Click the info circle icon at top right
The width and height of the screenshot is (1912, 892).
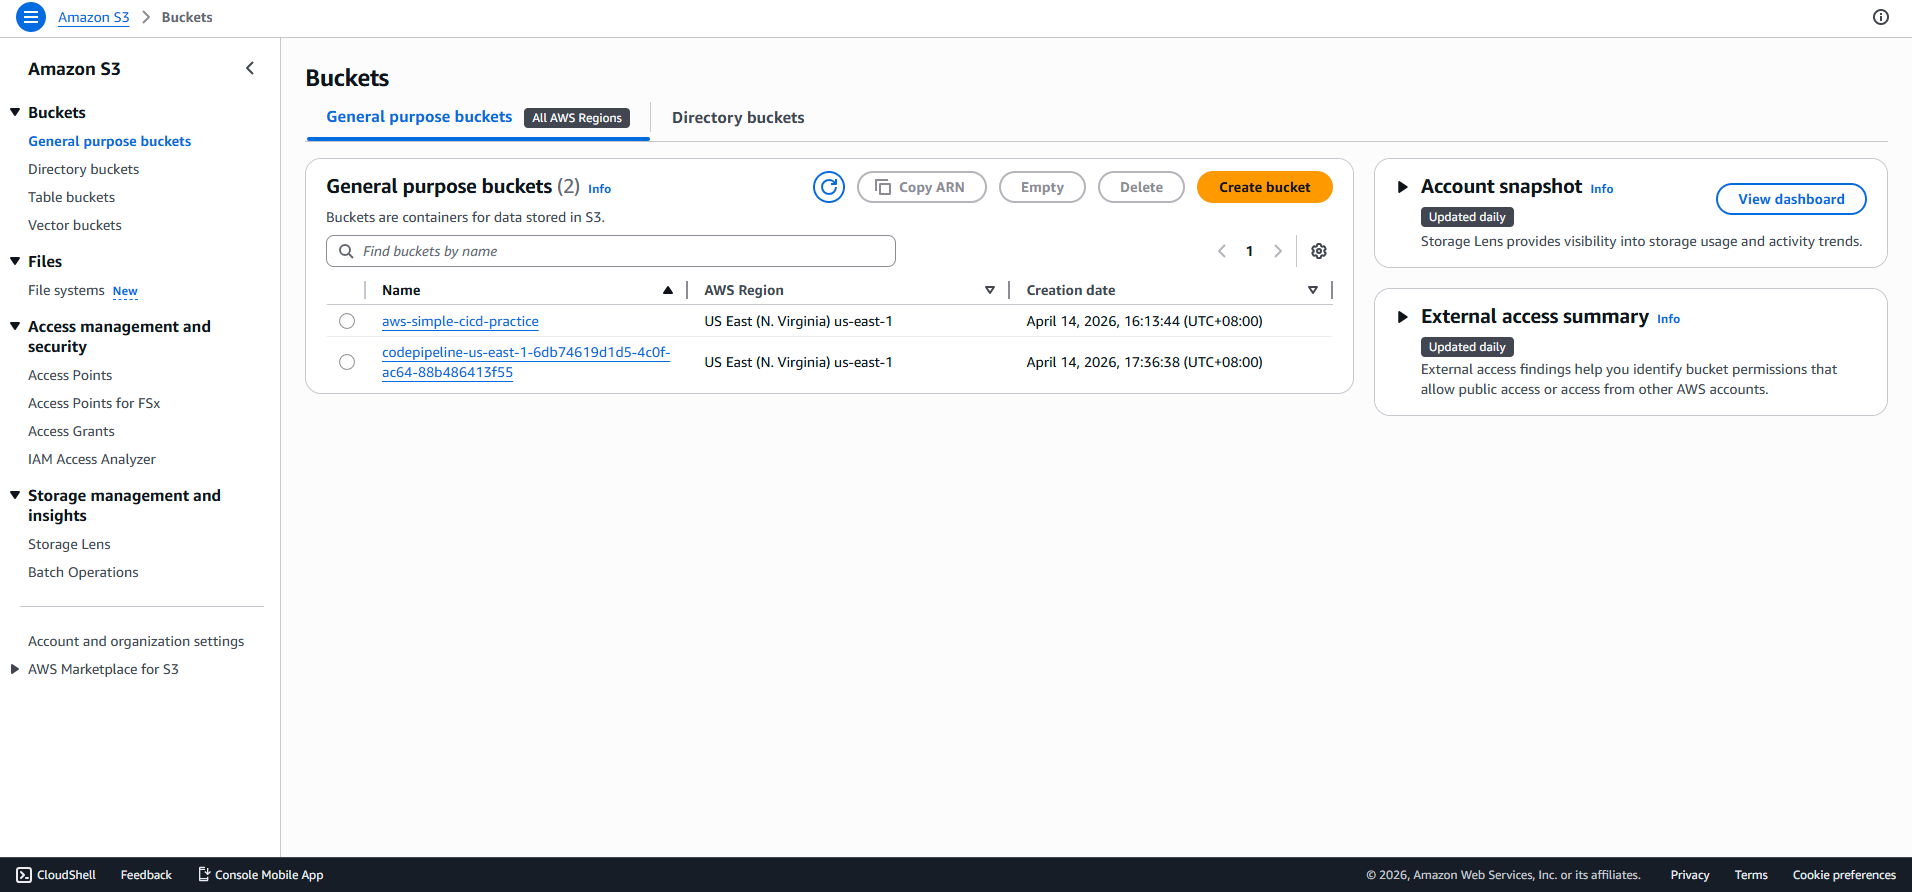pyautogui.click(x=1881, y=17)
